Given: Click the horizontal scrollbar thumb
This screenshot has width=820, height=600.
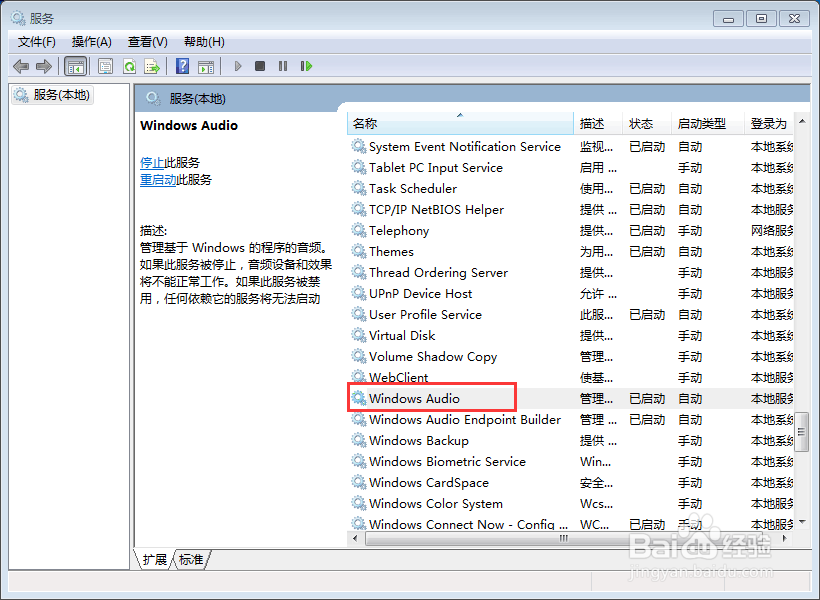Looking at the screenshot, I should tap(564, 538).
